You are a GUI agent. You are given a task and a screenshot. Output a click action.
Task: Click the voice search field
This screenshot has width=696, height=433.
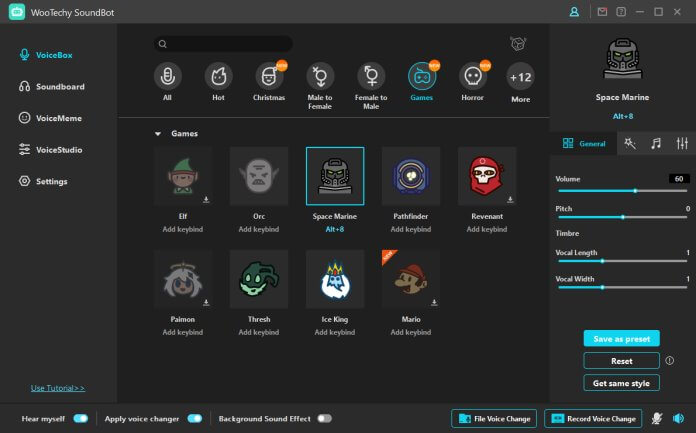tap(223, 44)
